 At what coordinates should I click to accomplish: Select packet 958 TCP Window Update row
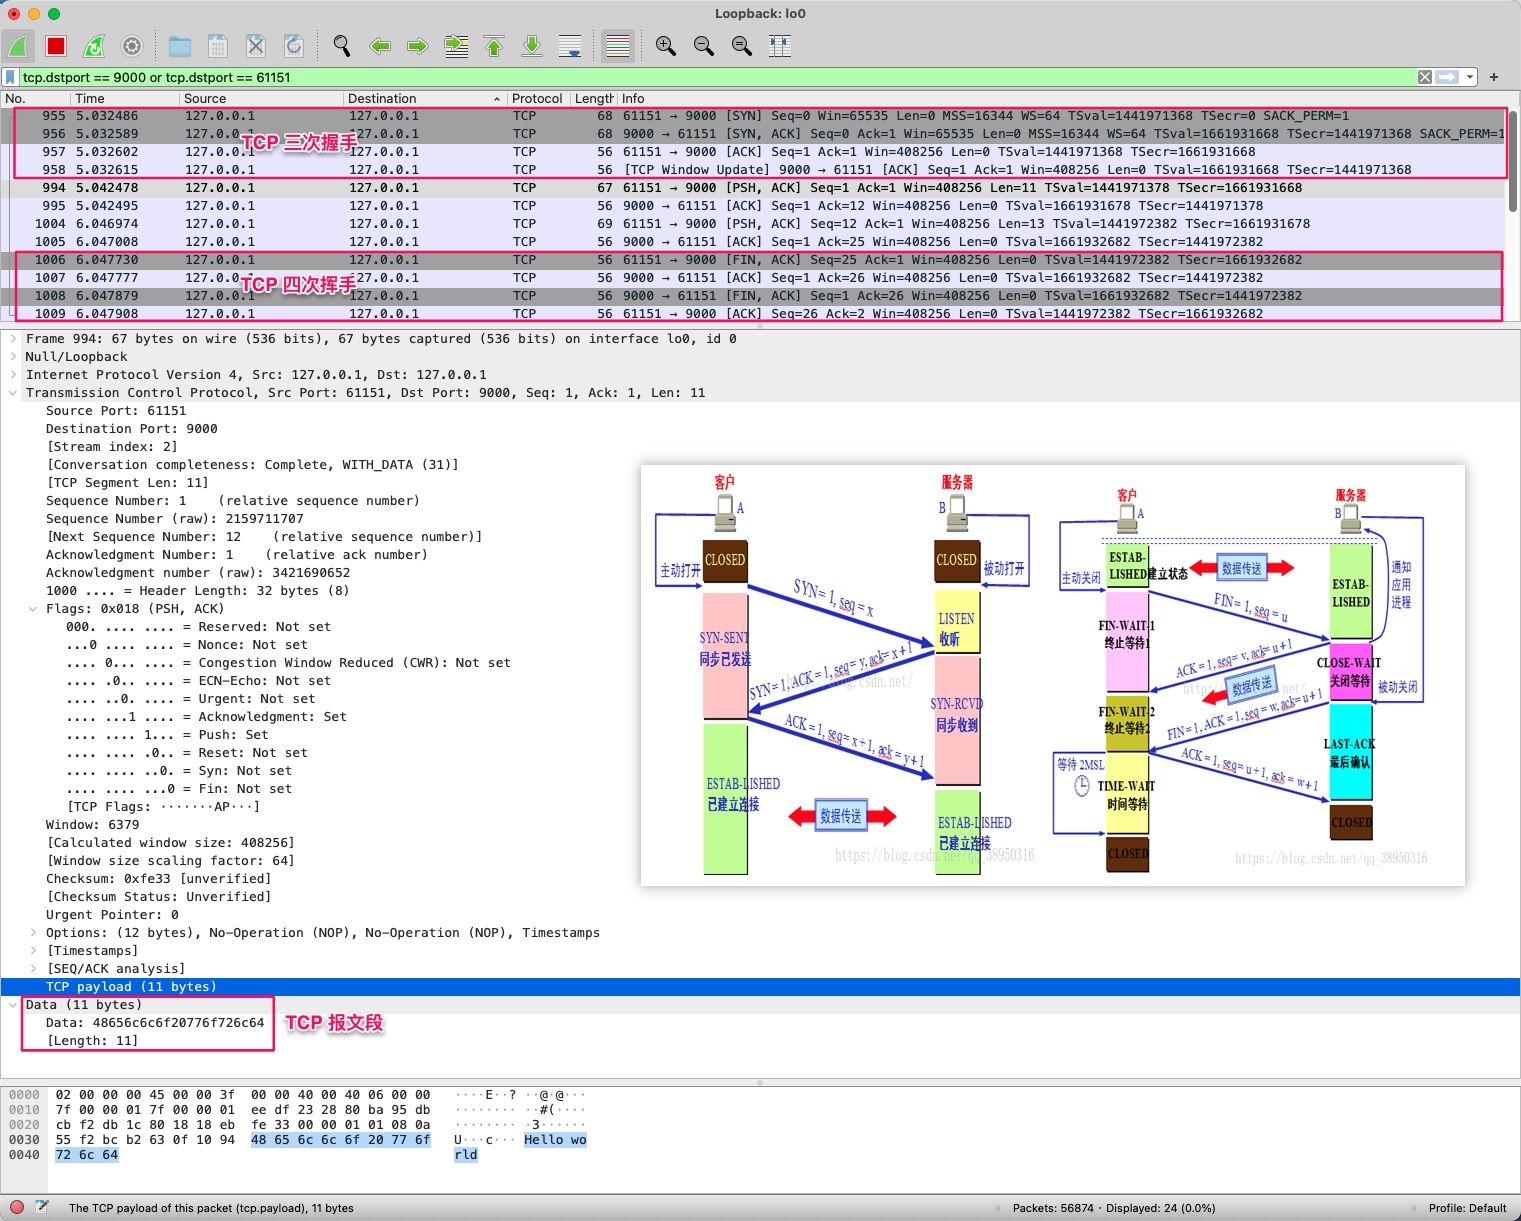tap(754, 170)
